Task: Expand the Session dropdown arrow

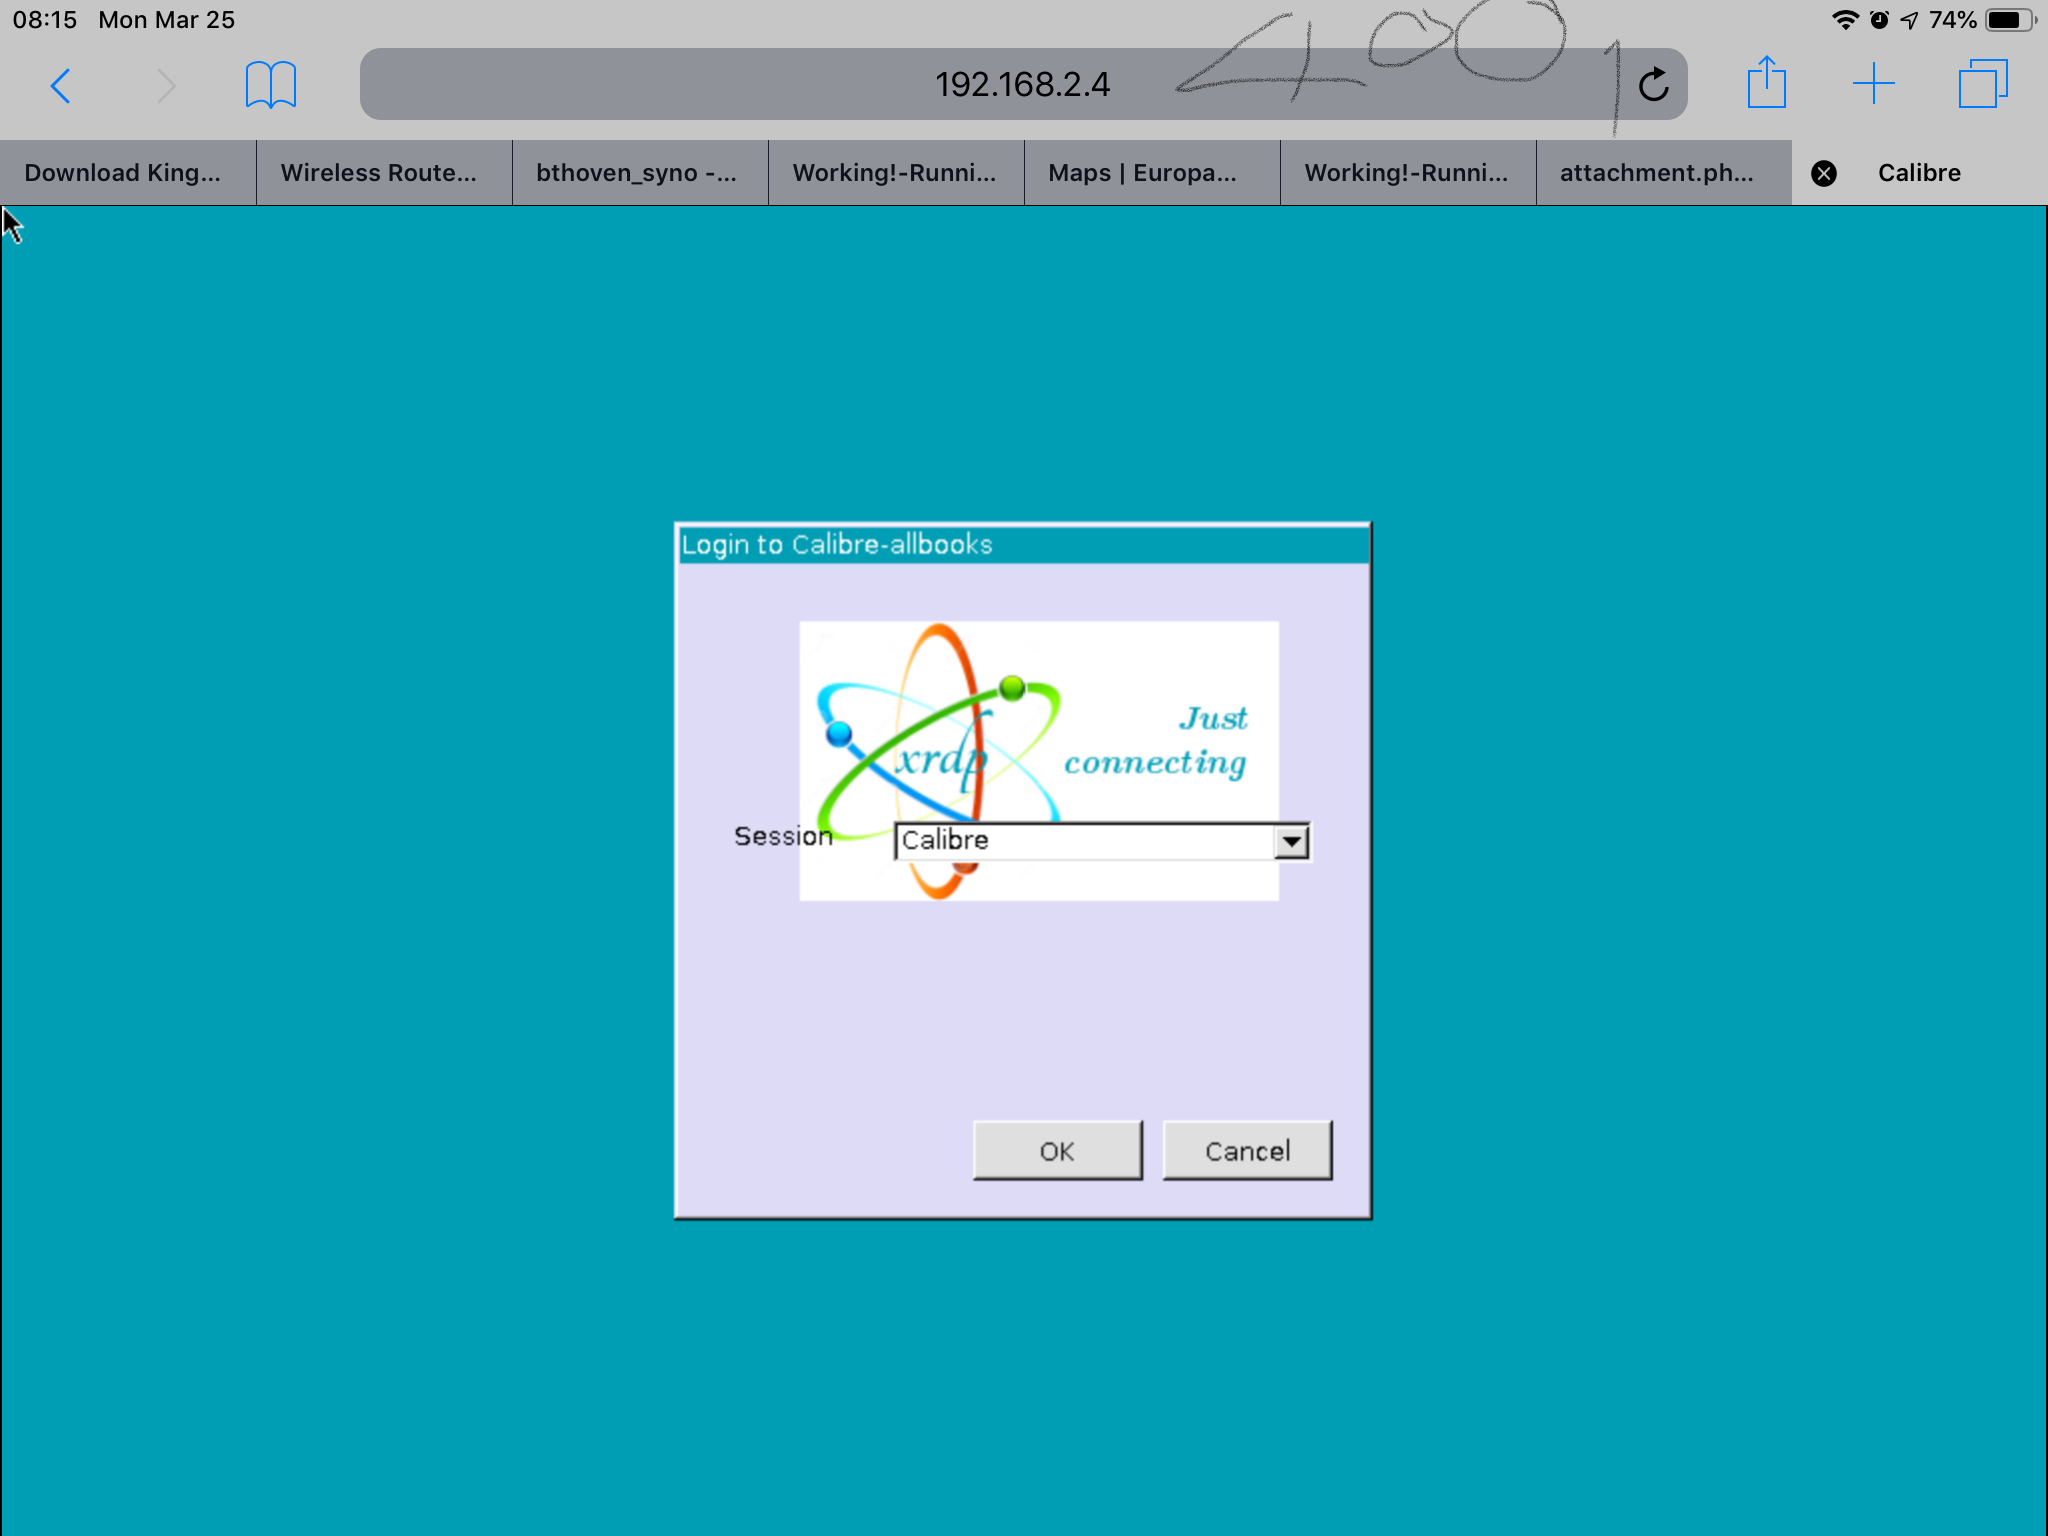Action: tap(1292, 841)
